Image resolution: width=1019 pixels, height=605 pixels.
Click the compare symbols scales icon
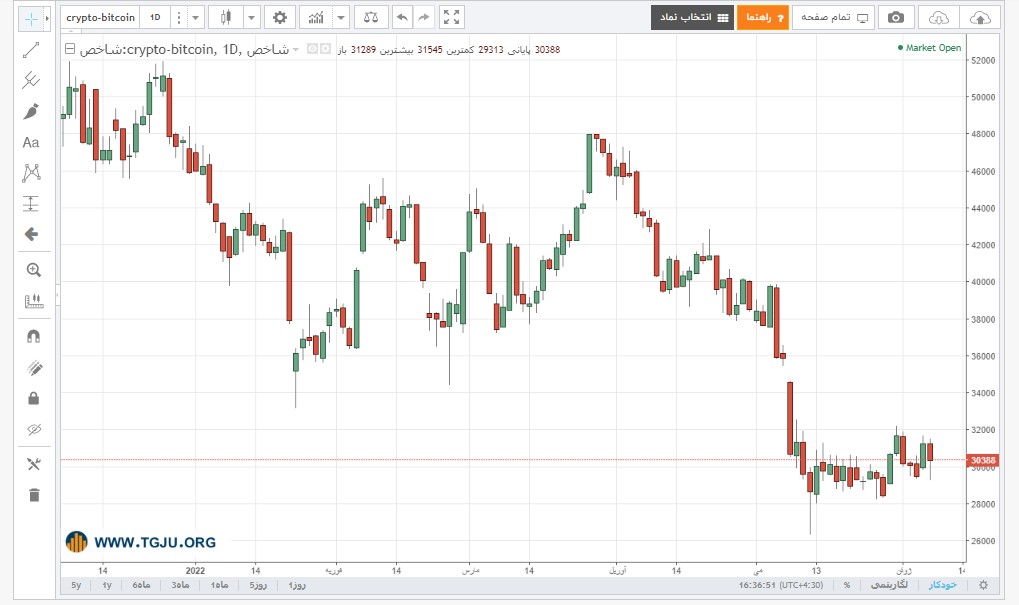tap(371, 18)
